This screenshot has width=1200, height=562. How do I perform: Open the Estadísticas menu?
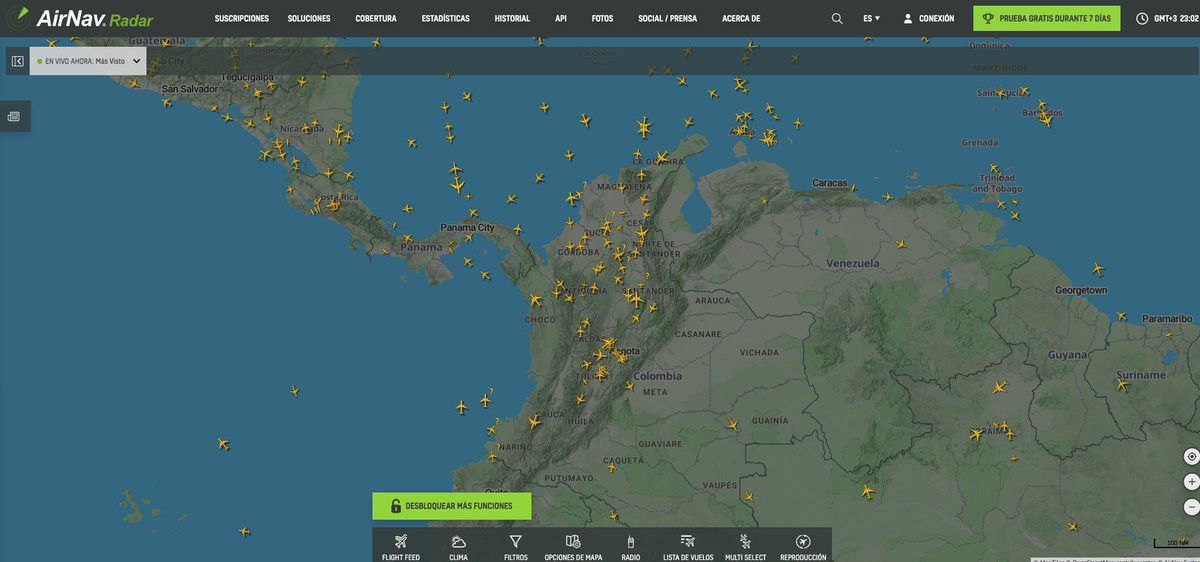(446, 18)
